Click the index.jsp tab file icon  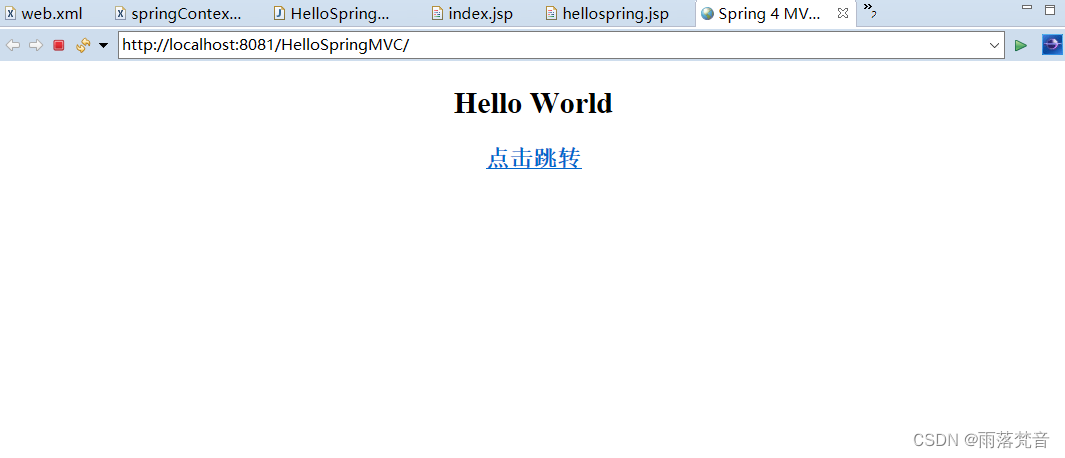(x=437, y=14)
